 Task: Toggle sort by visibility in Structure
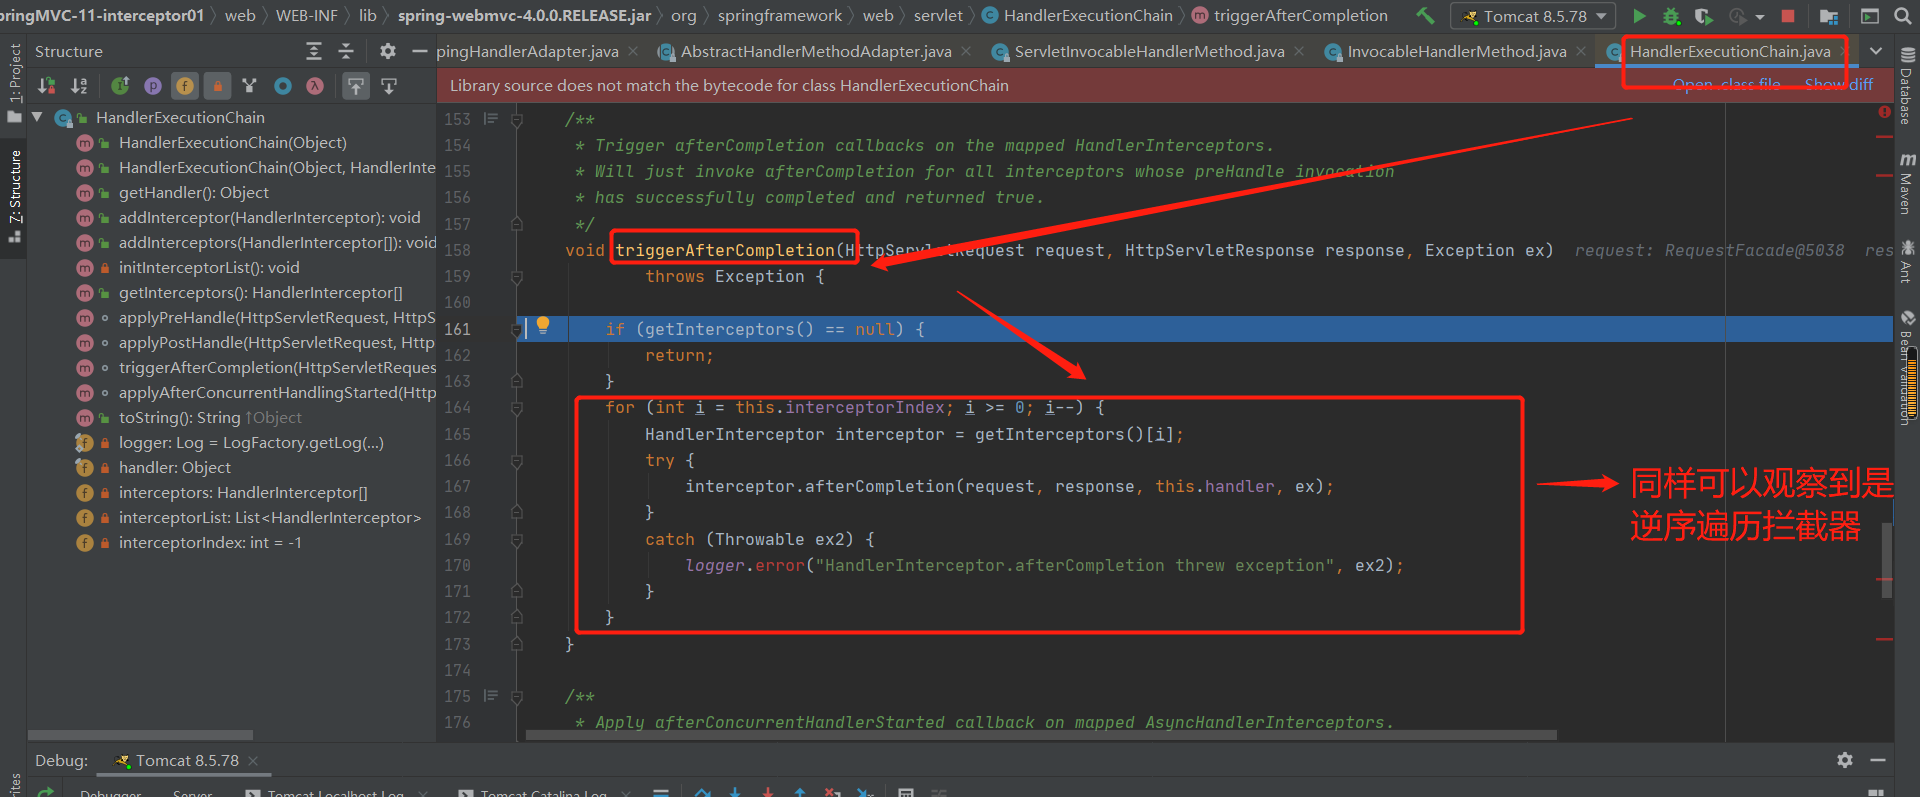(x=46, y=86)
